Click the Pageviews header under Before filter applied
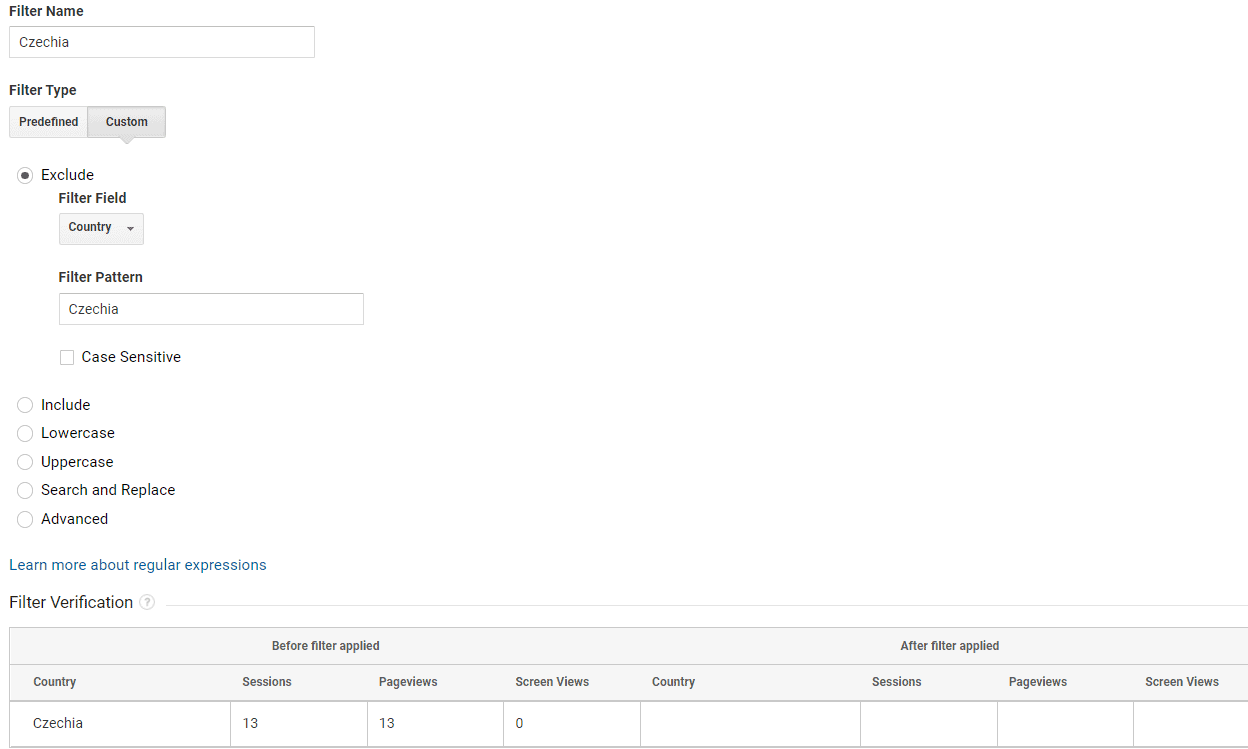This screenshot has height=749, width=1248. [x=408, y=682]
